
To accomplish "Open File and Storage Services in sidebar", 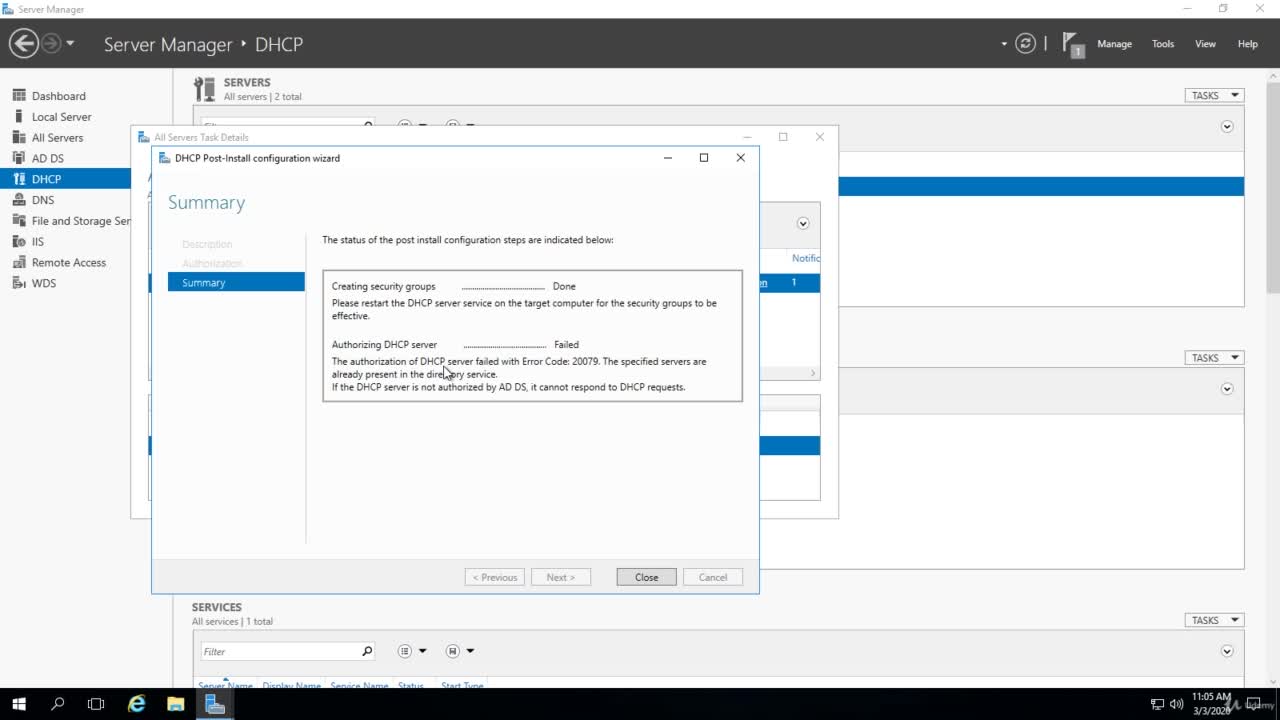I will coord(81,221).
